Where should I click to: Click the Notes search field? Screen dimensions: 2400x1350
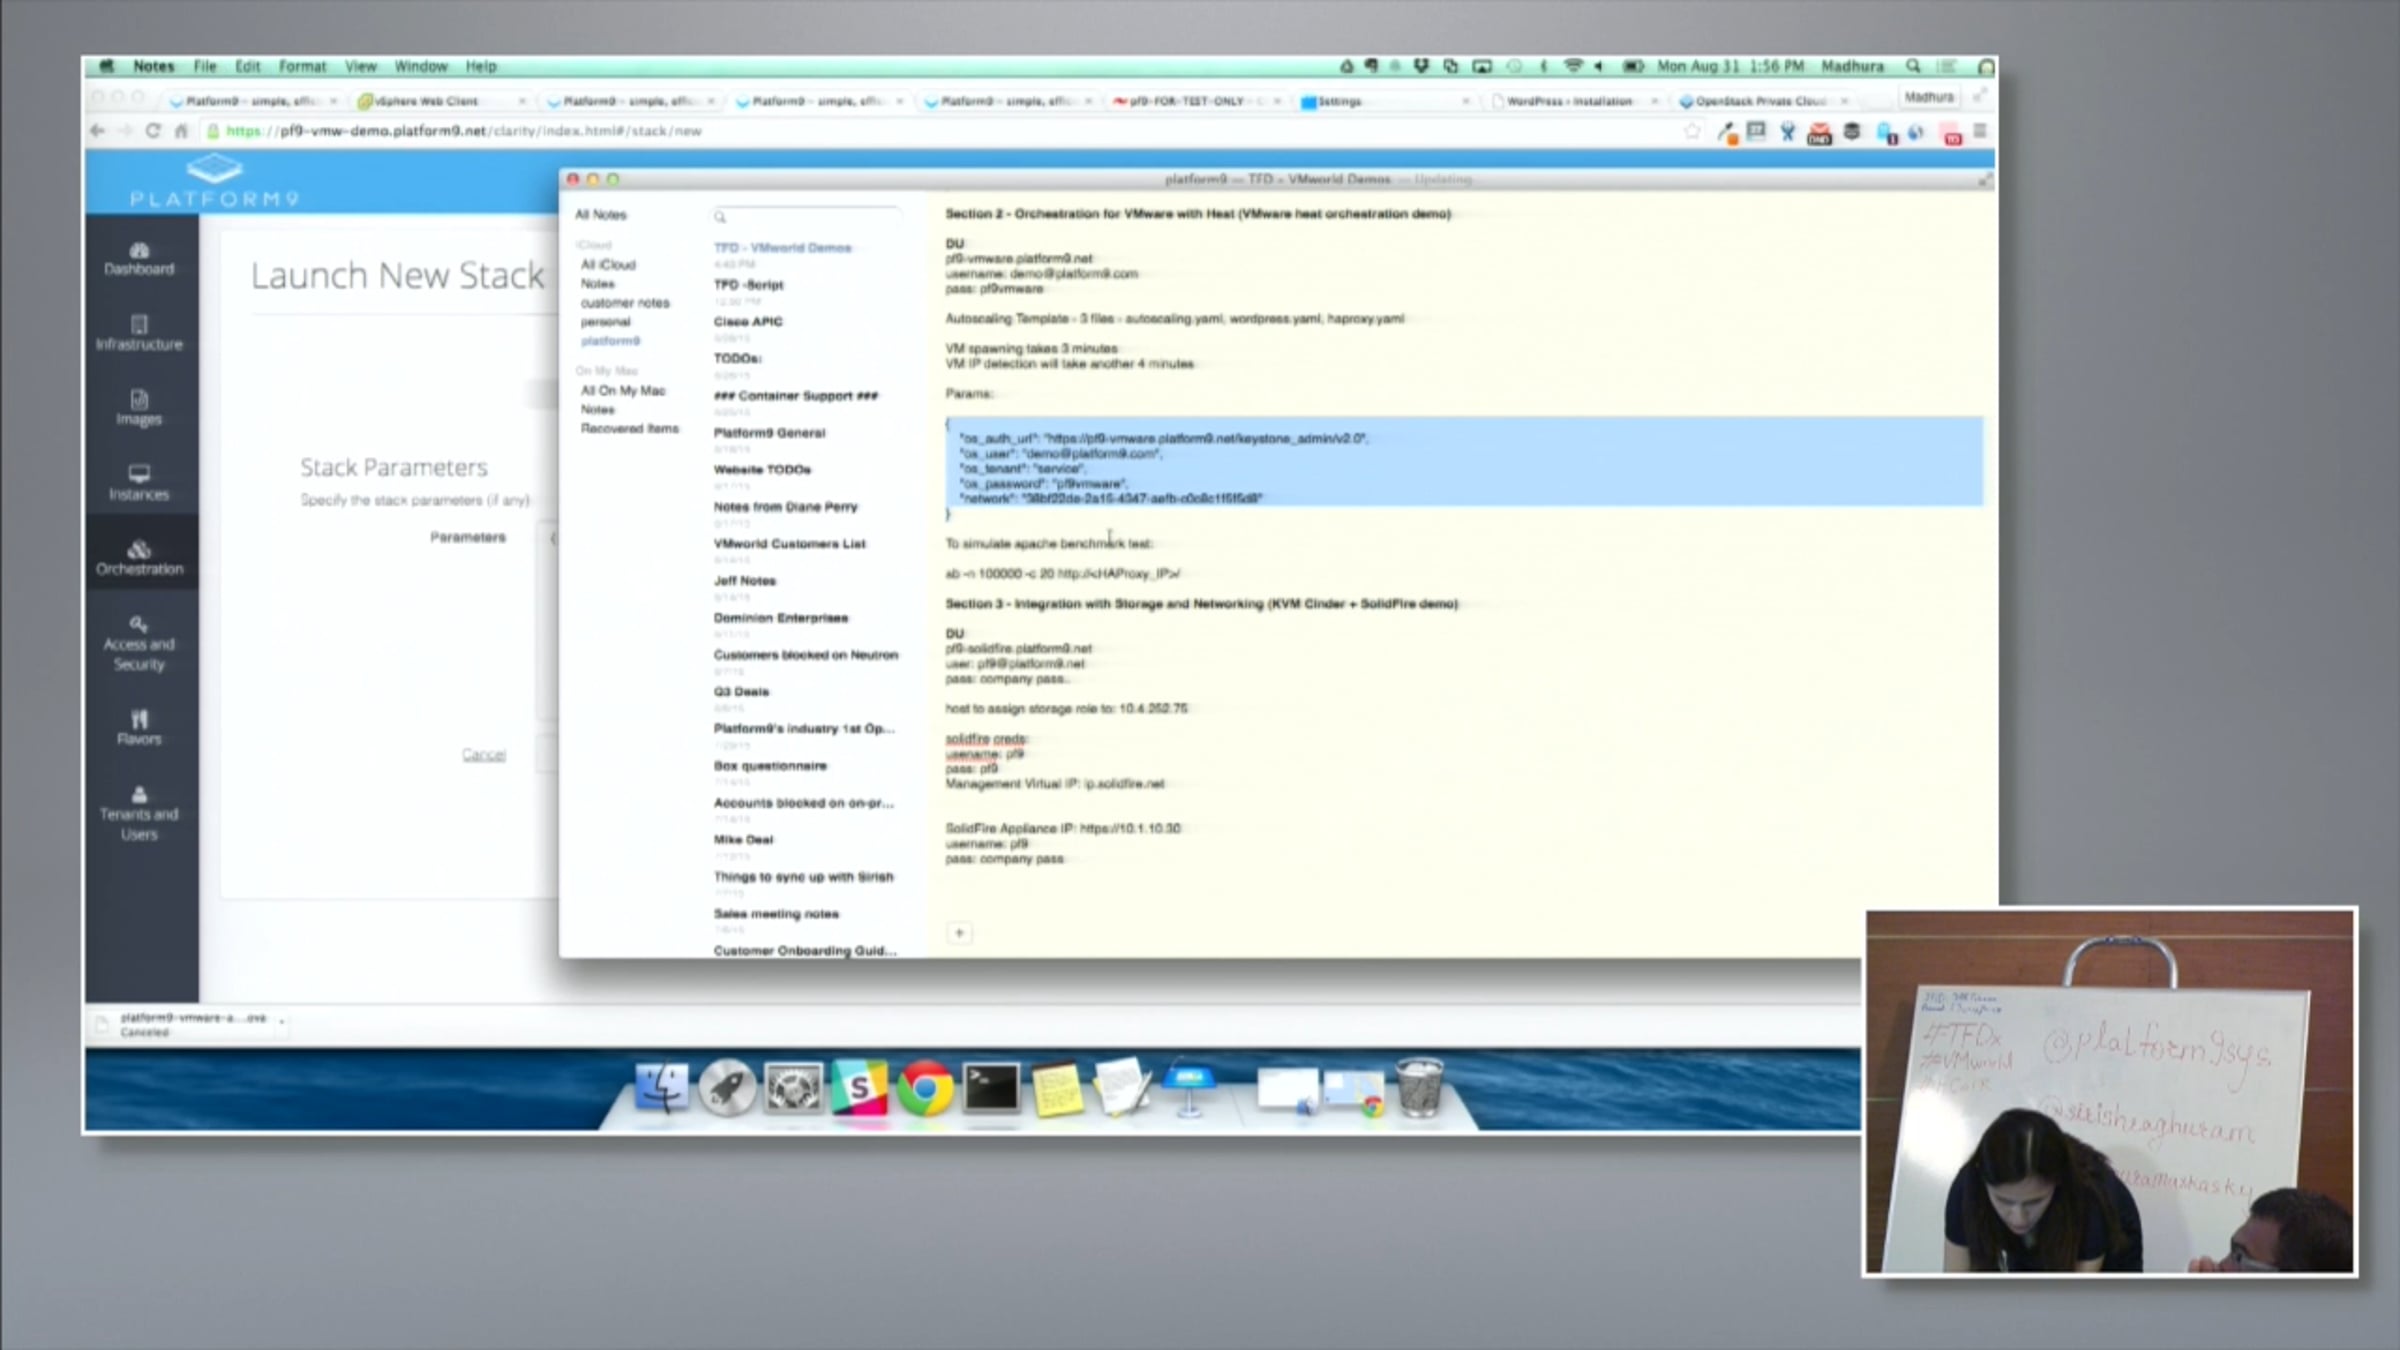pyautogui.click(x=806, y=216)
